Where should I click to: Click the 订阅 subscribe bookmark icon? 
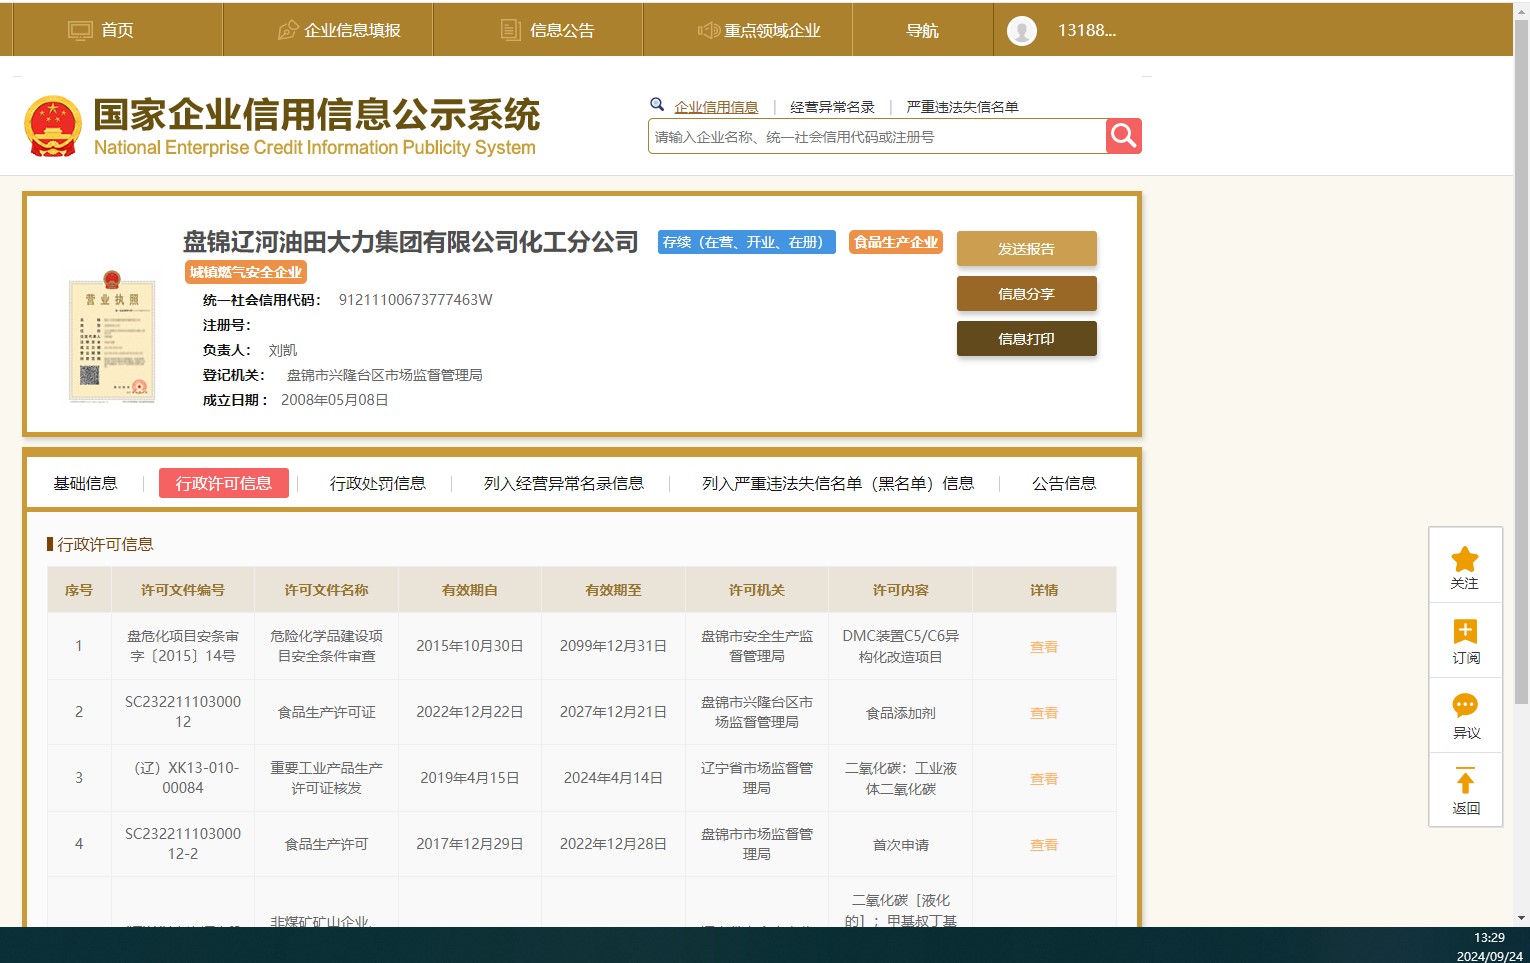1464,632
